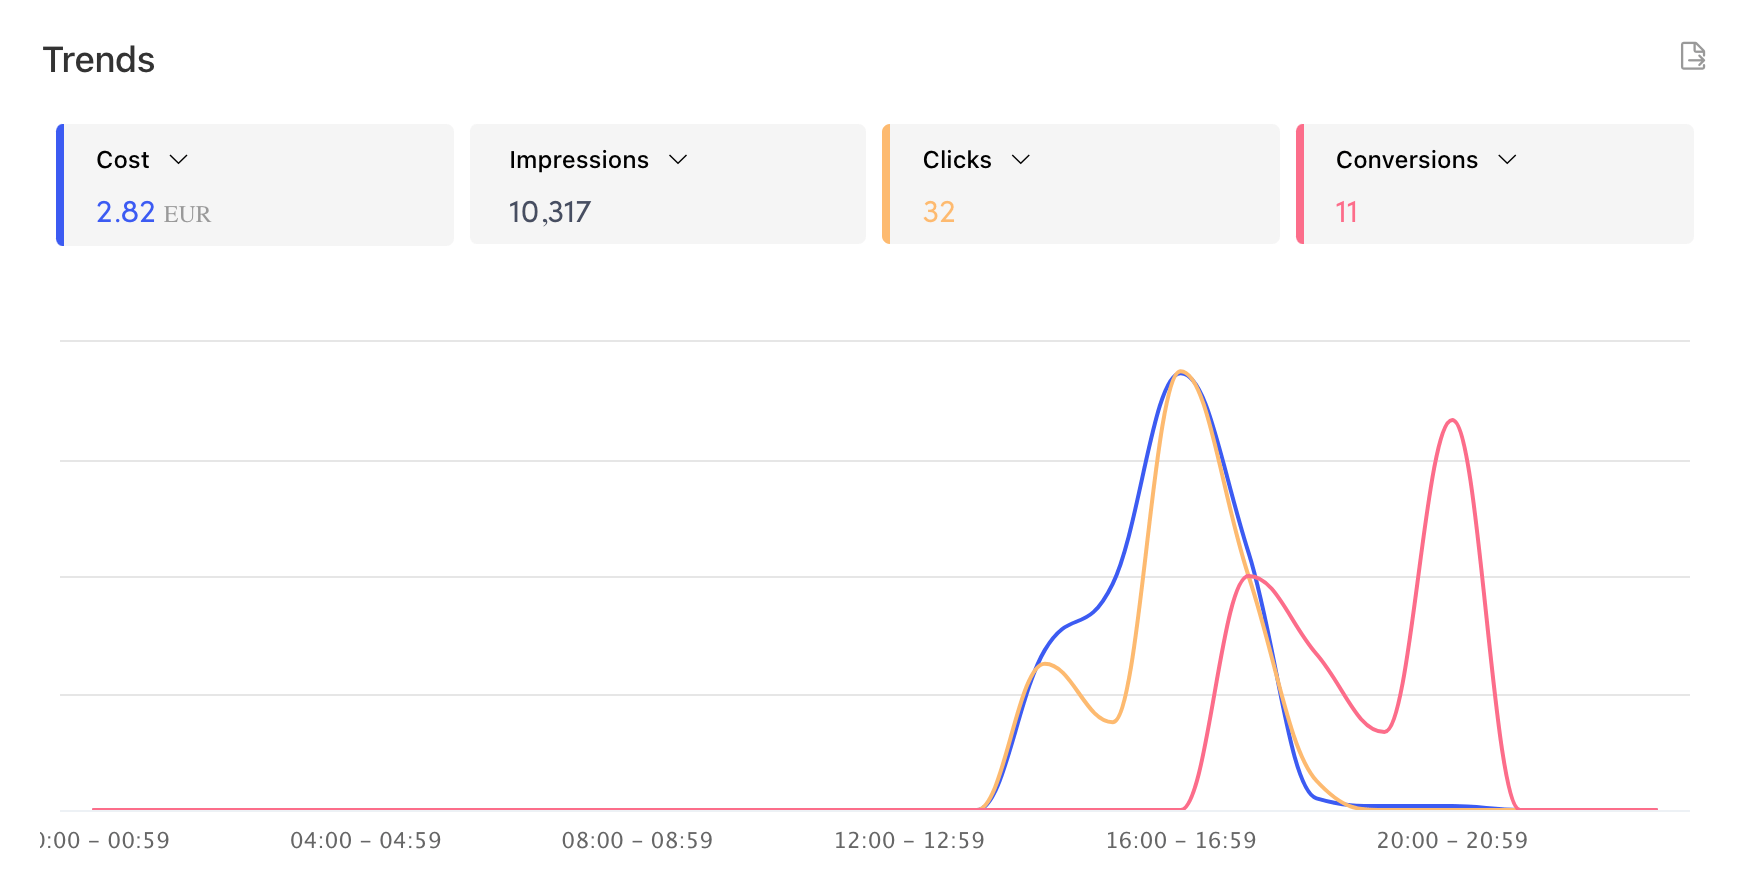The image size is (1756, 892).
Task: Expand the Impressions metric chevron
Action: pos(678,160)
